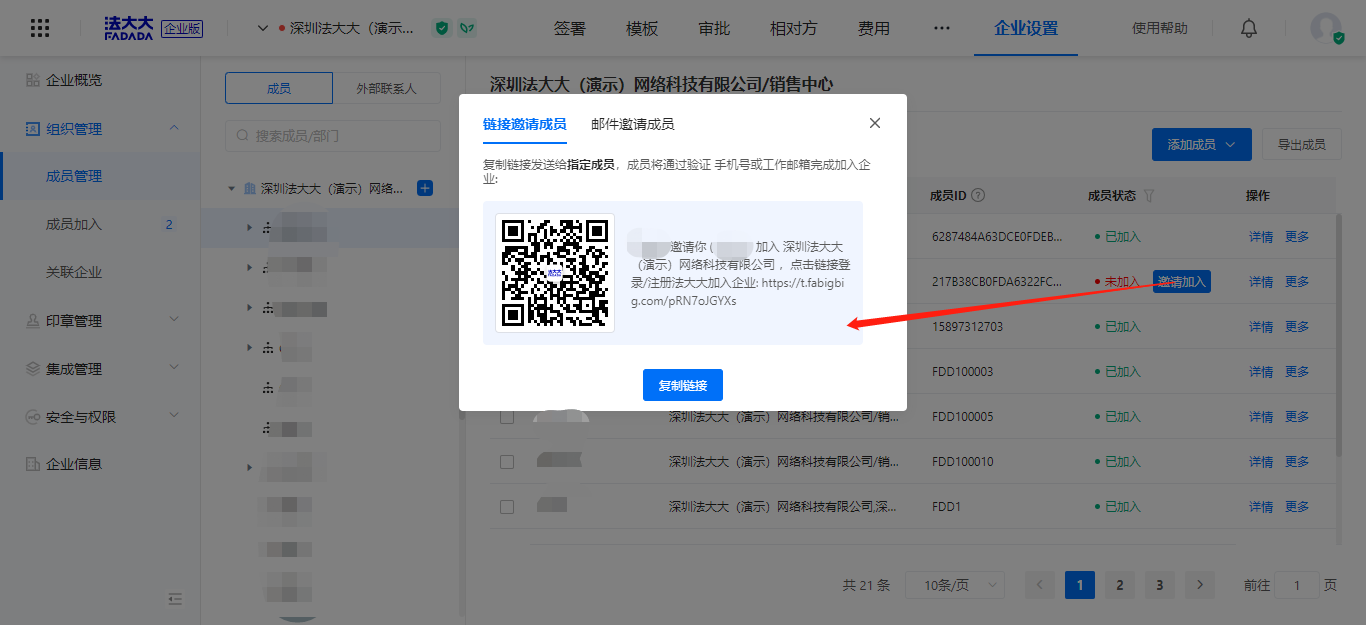
Task: Open the user avatar menu
Action: tap(1327, 28)
